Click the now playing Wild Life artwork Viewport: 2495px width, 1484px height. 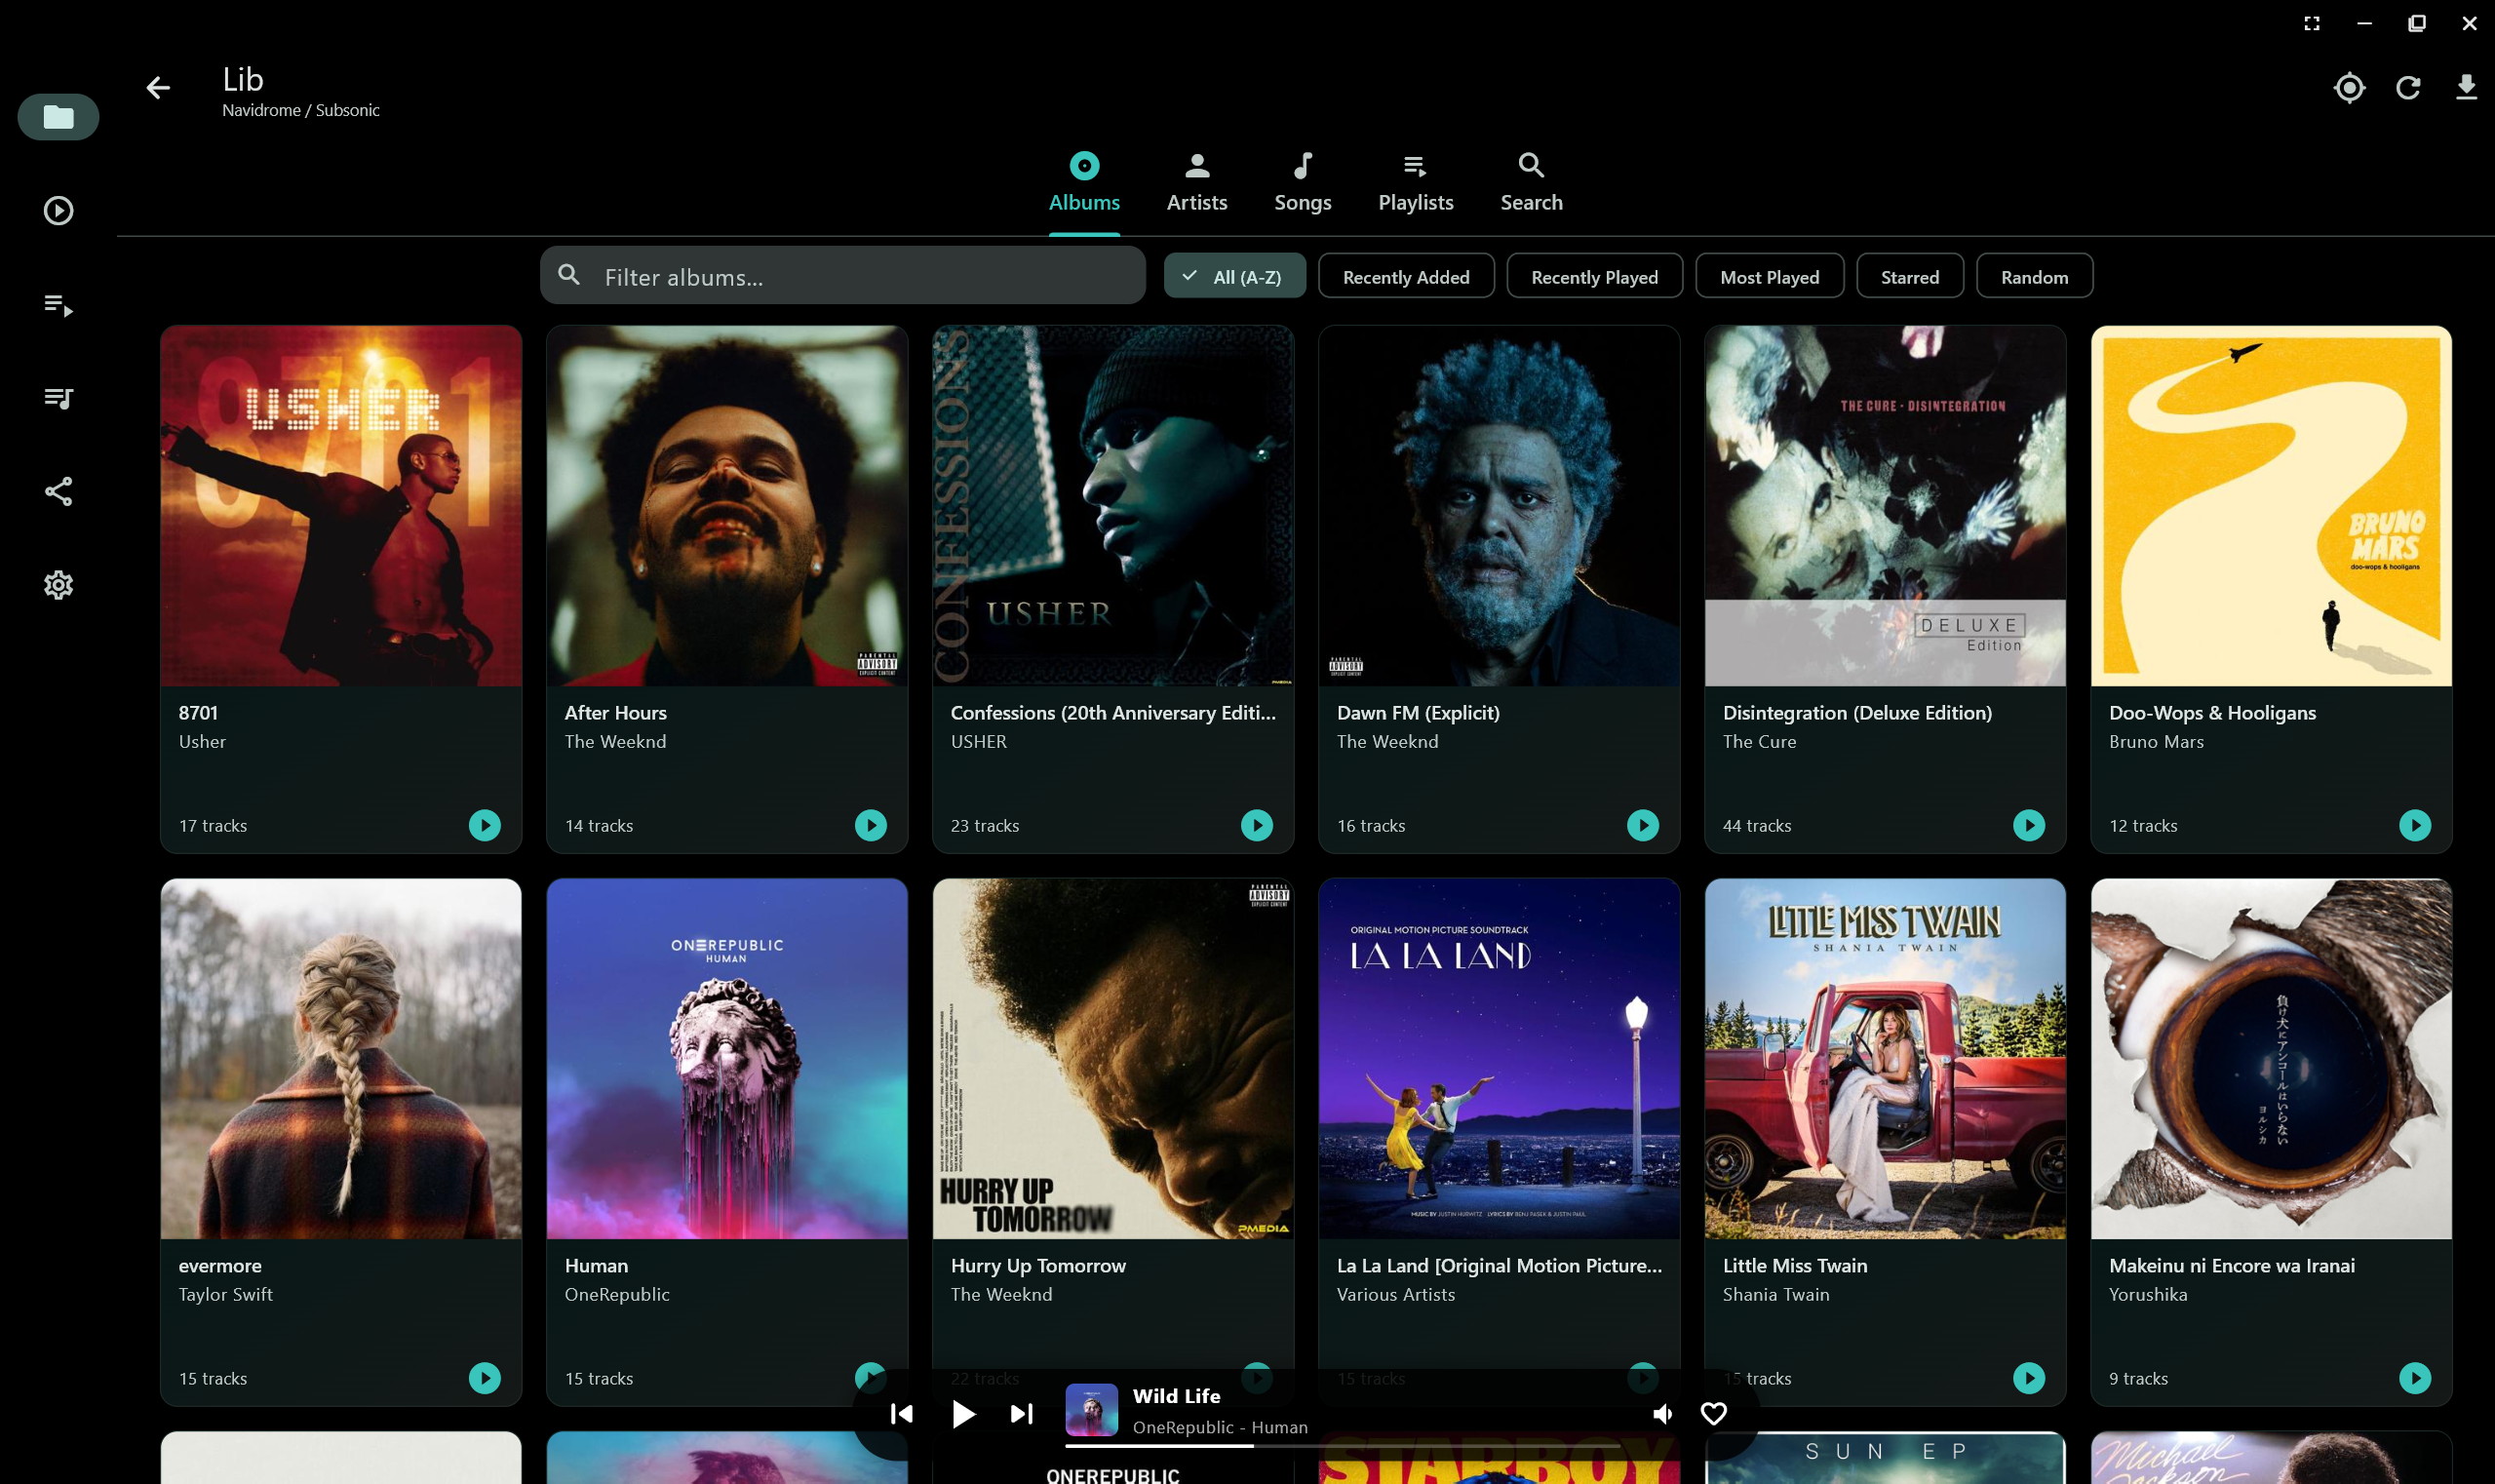[1091, 1410]
